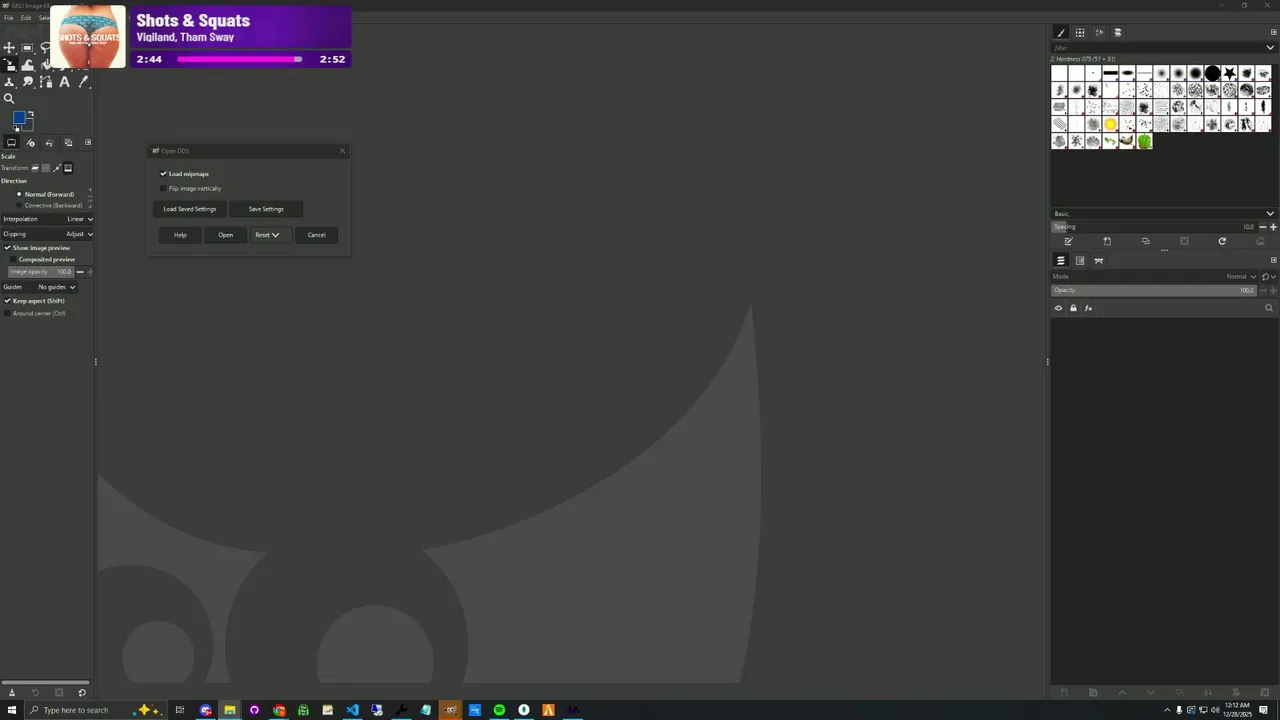Click the Save Settings button
1280x720 pixels.
(266, 209)
